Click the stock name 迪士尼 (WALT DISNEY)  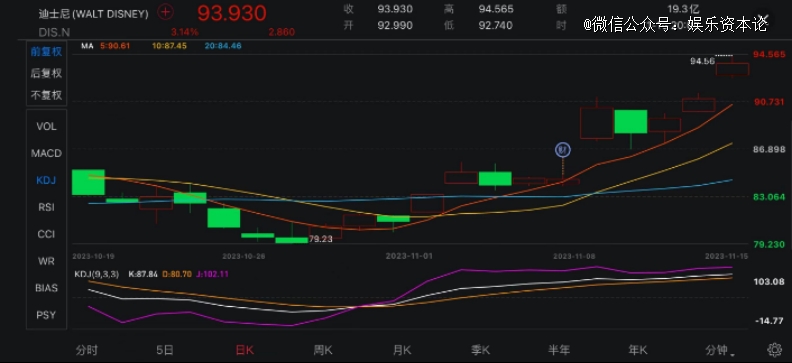[x=93, y=14]
